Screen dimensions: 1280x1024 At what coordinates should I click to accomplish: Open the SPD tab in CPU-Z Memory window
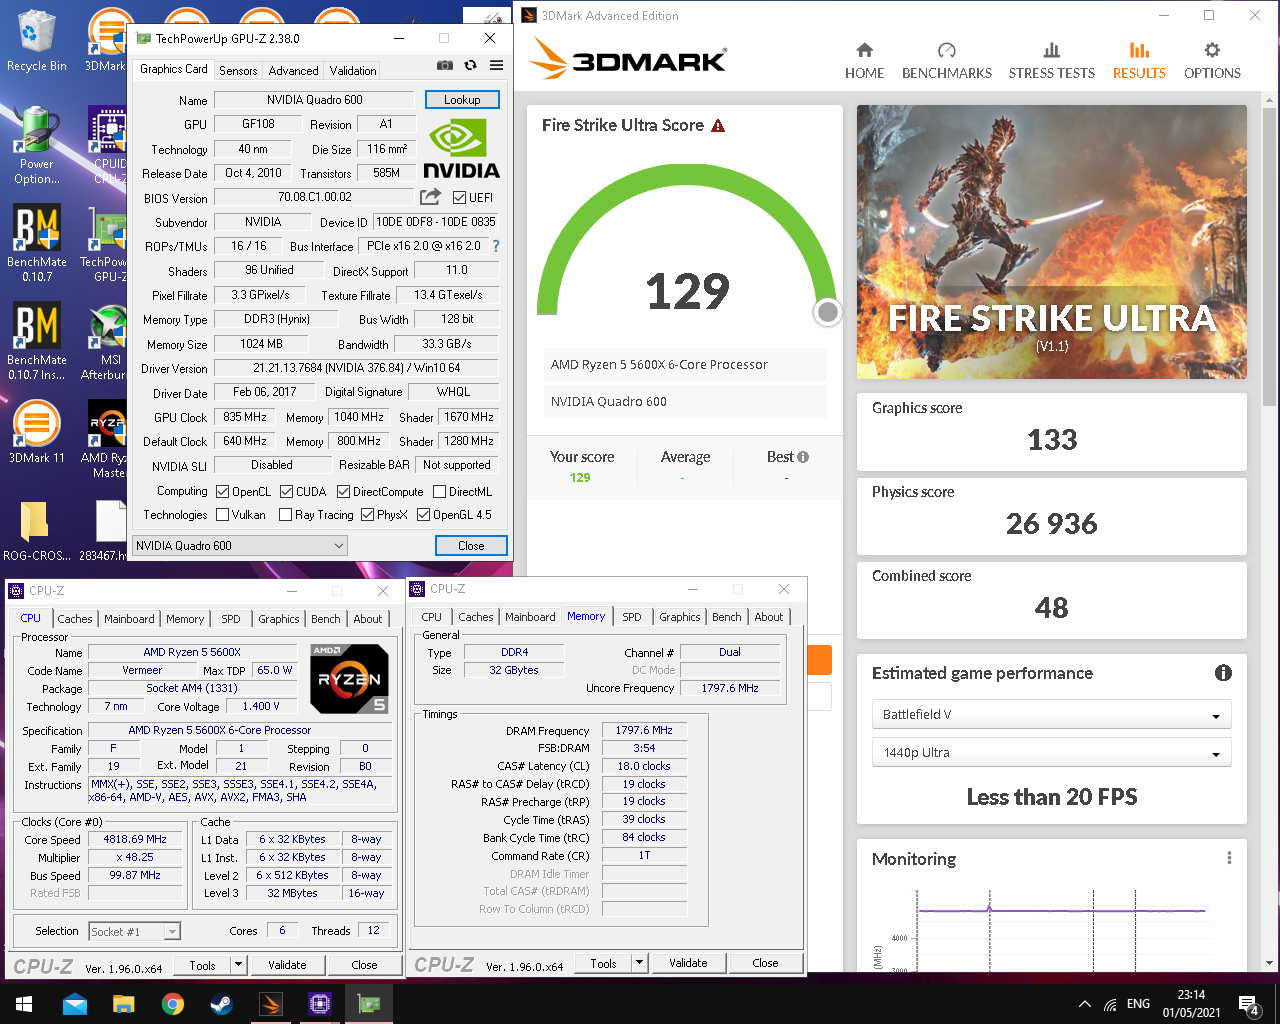tap(632, 617)
